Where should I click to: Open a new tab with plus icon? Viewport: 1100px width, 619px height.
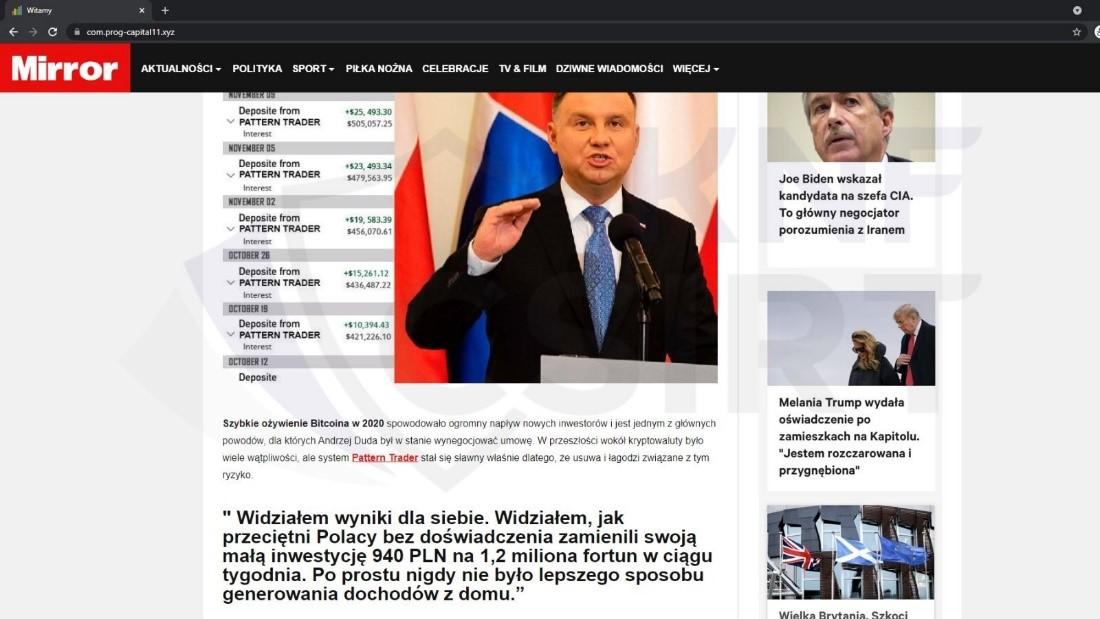pos(165,11)
